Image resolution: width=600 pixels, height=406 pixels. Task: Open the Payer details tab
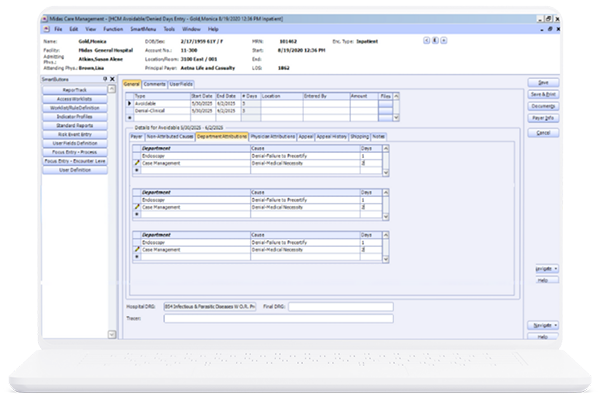136,136
